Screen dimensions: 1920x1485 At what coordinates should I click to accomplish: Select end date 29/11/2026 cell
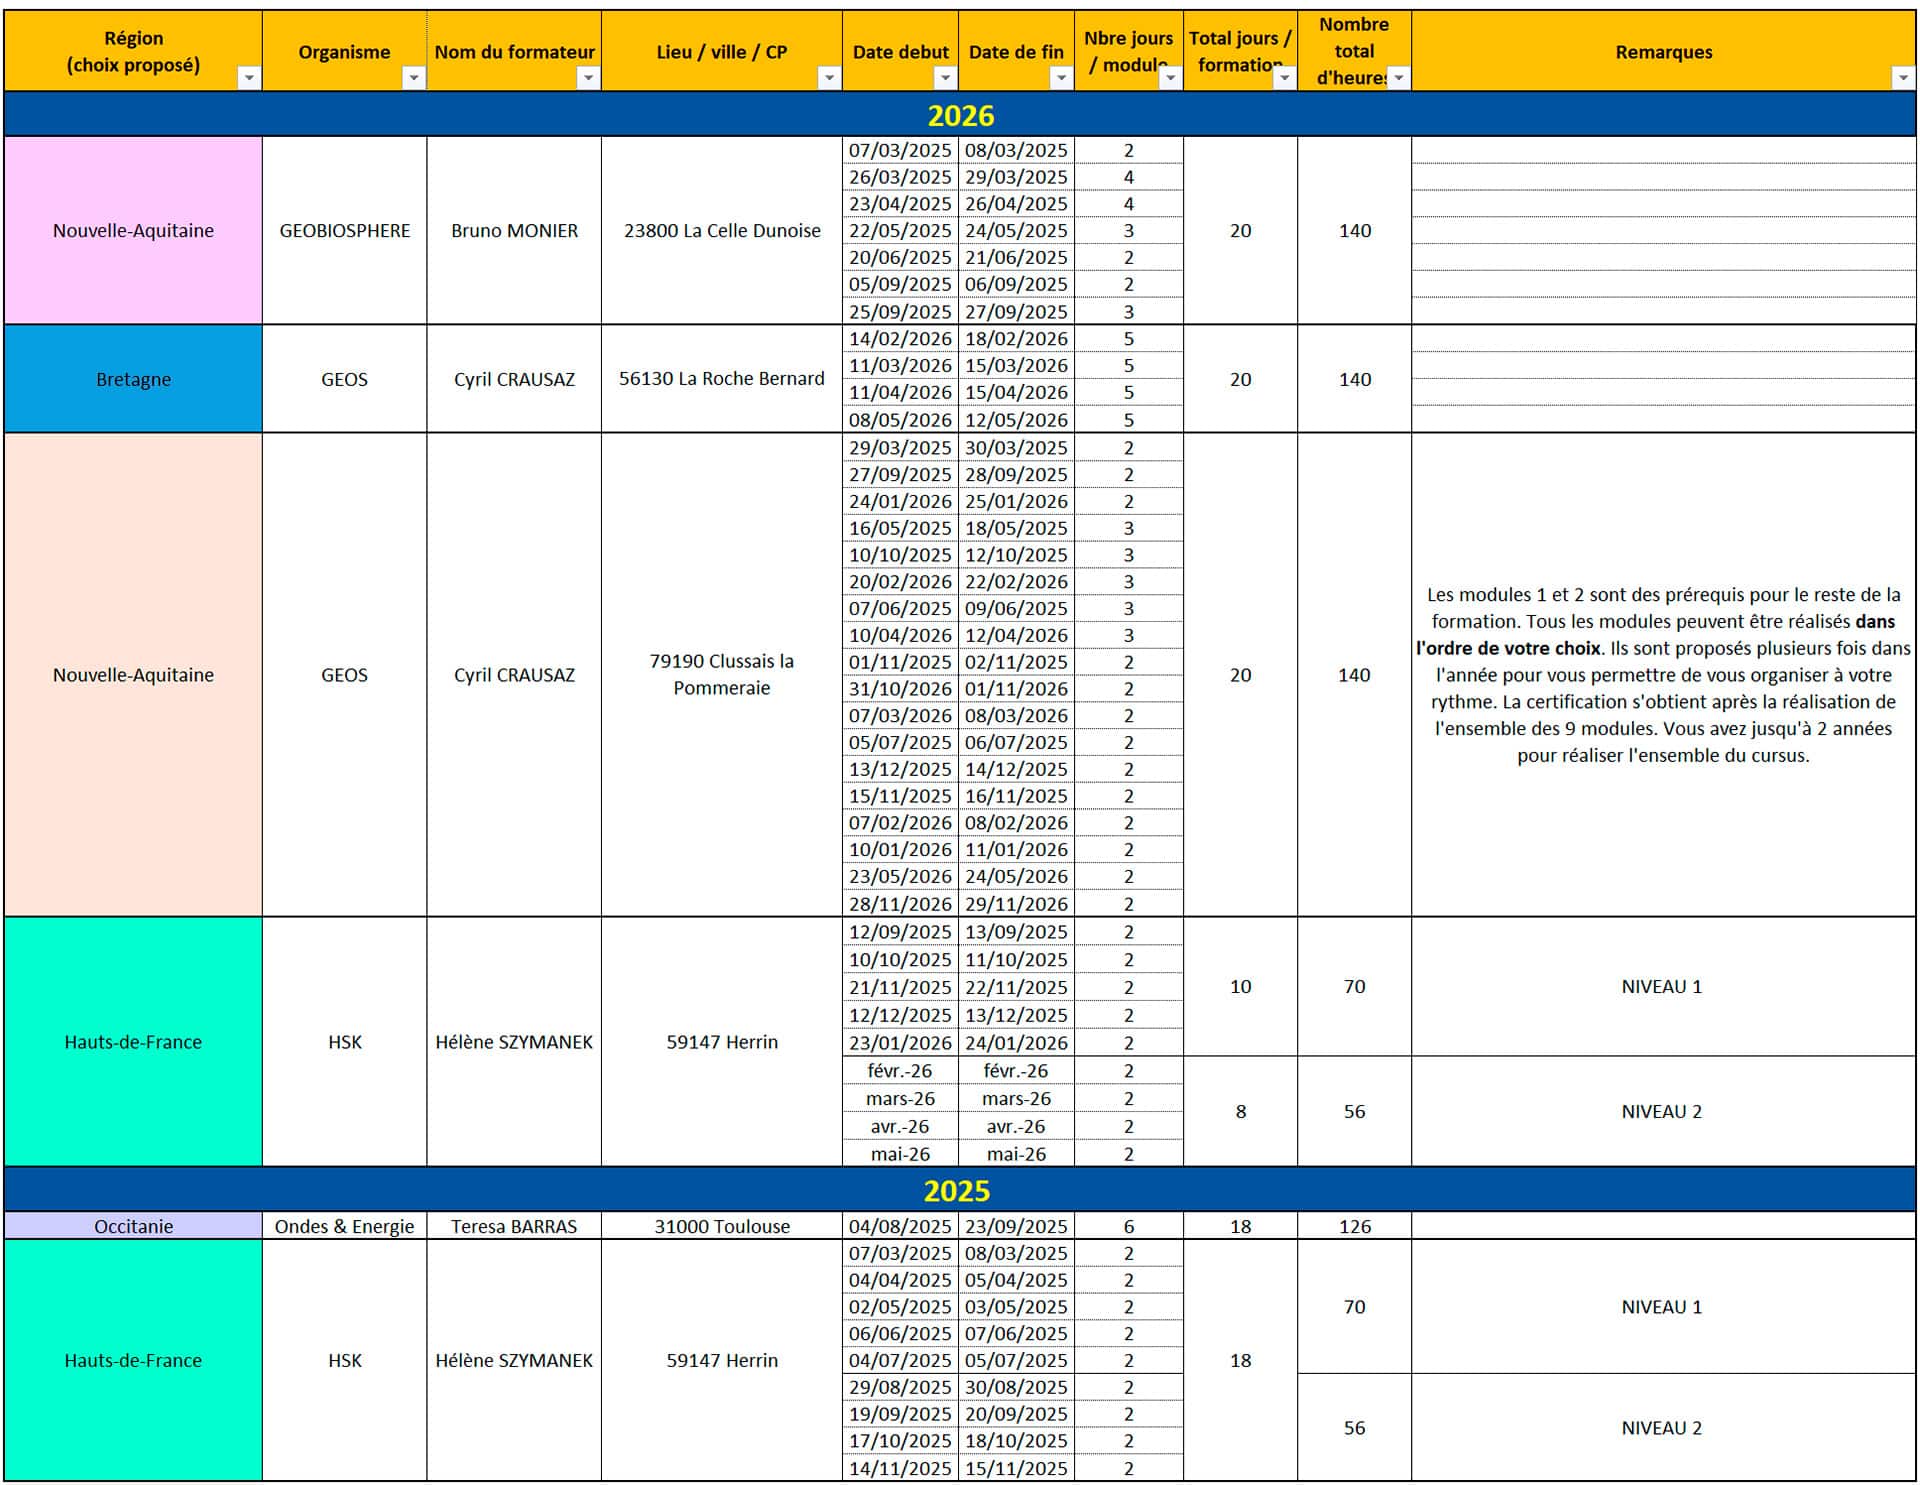[x=1016, y=904]
